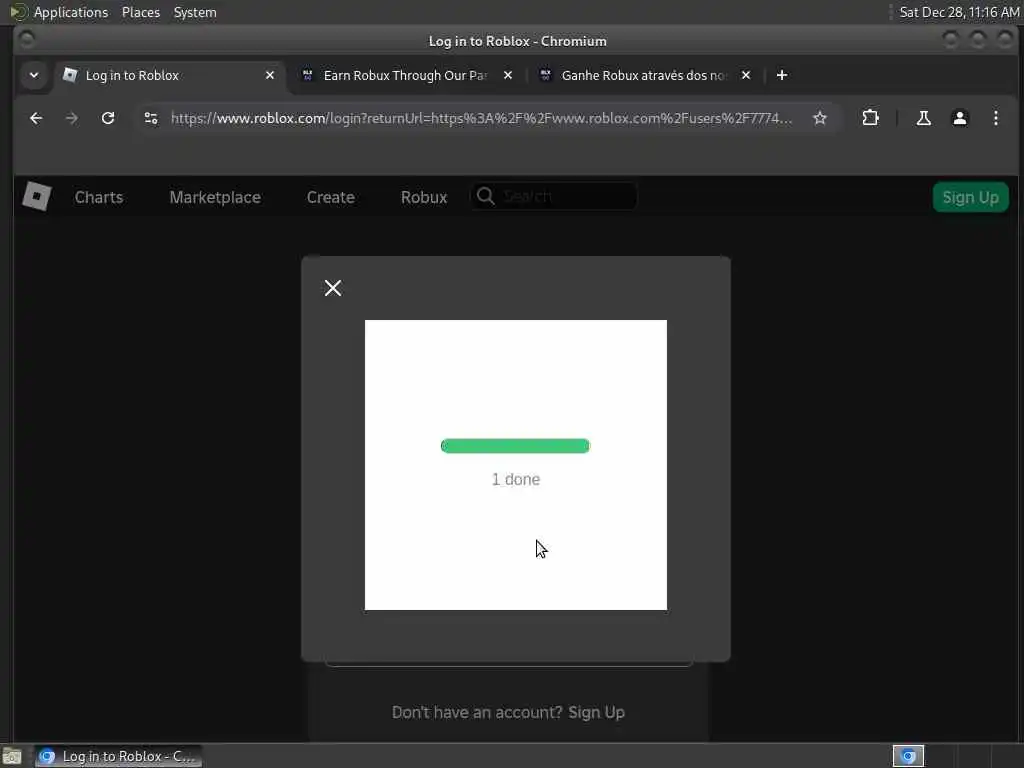Image resolution: width=1024 pixels, height=768 pixels.
Task: Click the address bar URL
Action: coord(481,118)
